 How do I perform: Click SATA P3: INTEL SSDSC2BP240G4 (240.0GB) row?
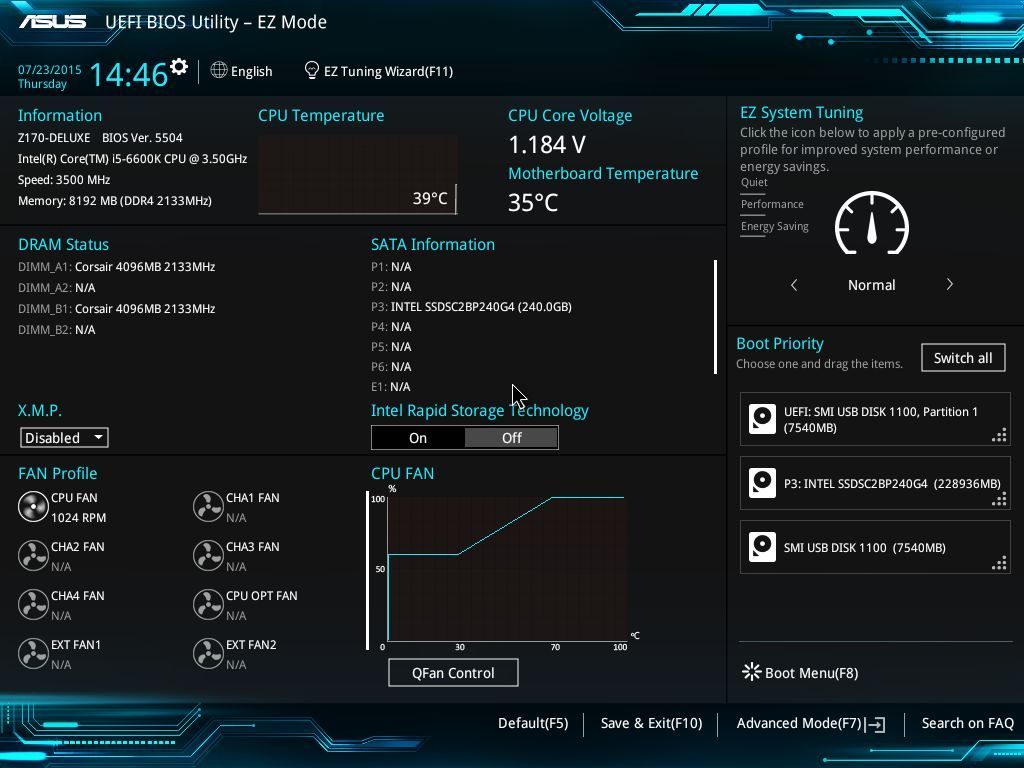tap(471, 306)
